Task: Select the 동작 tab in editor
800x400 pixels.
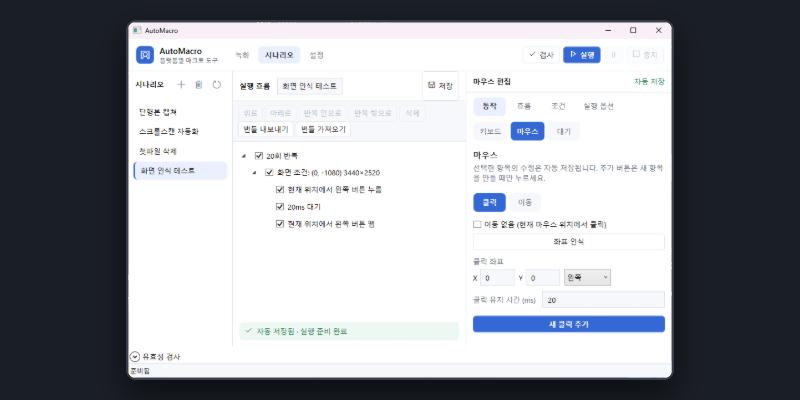Action: pyautogui.click(x=489, y=106)
